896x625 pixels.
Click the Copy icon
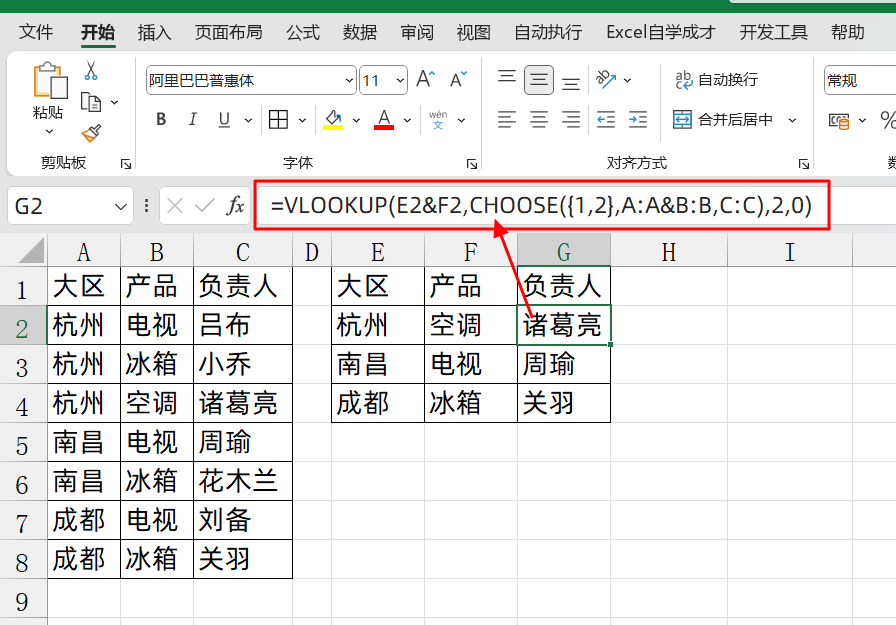pos(90,102)
